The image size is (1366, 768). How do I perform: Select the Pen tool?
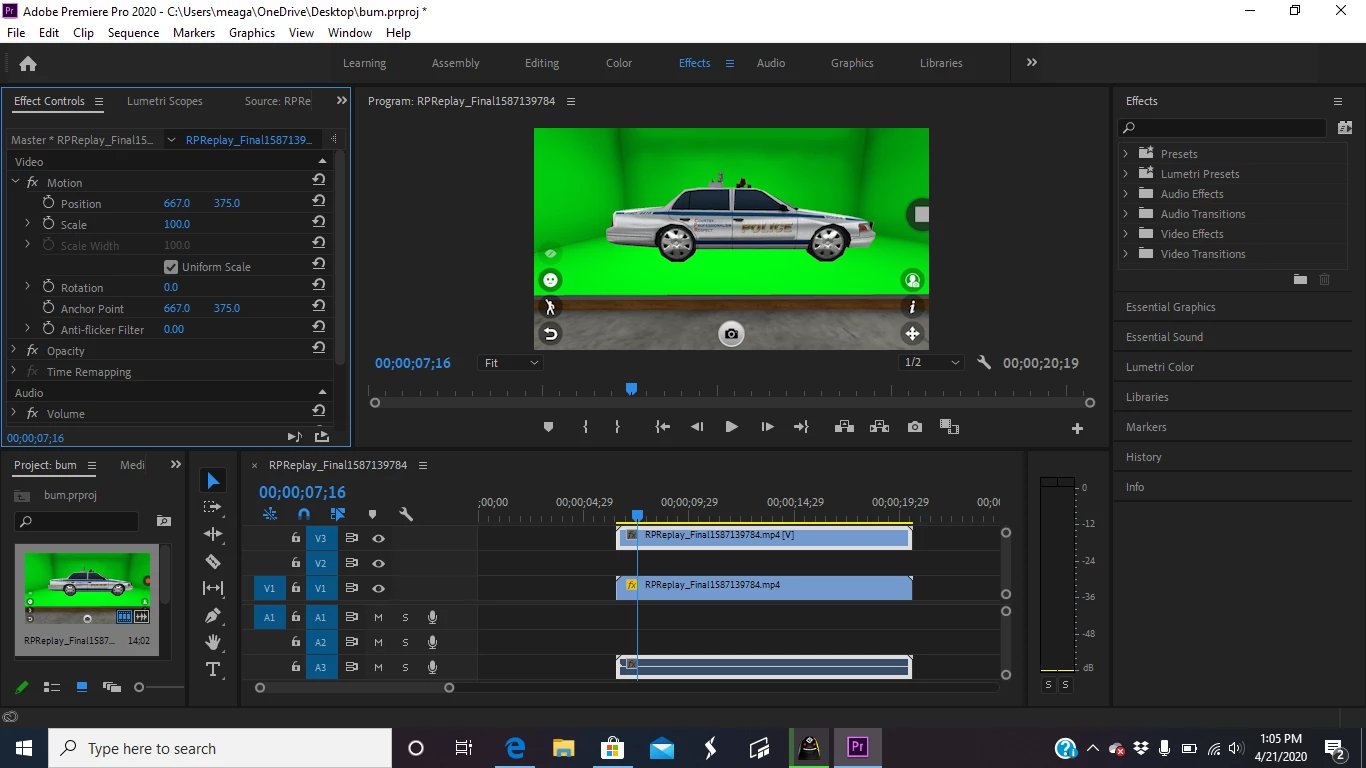(x=213, y=615)
